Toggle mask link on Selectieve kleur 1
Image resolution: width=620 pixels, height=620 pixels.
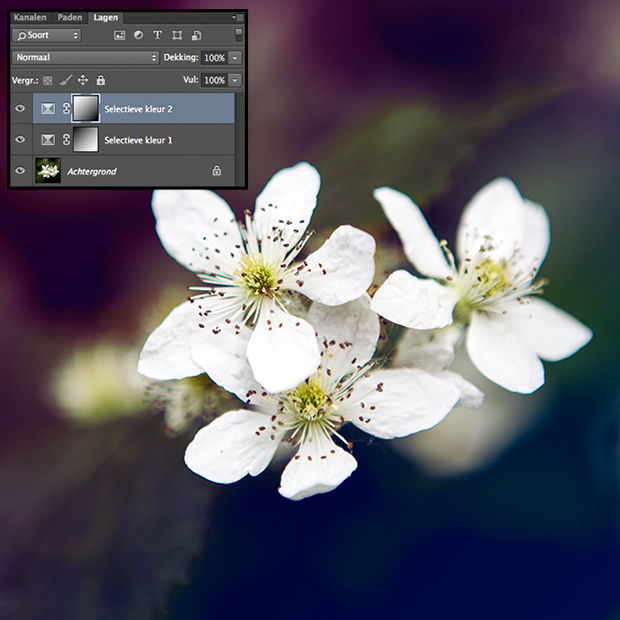coord(66,140)
